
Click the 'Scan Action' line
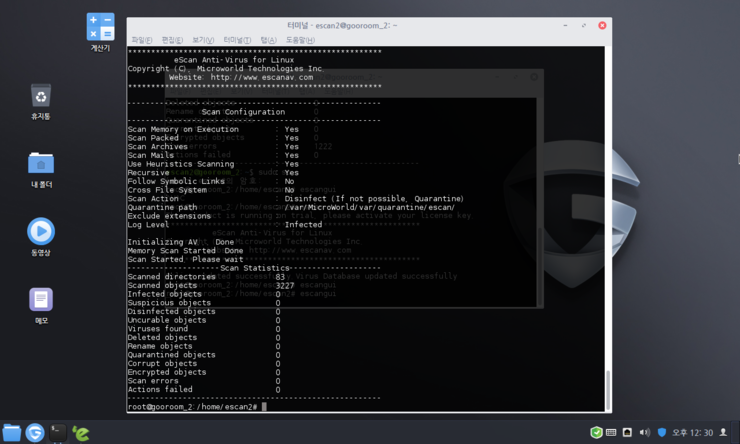click(x=295, y=199)
